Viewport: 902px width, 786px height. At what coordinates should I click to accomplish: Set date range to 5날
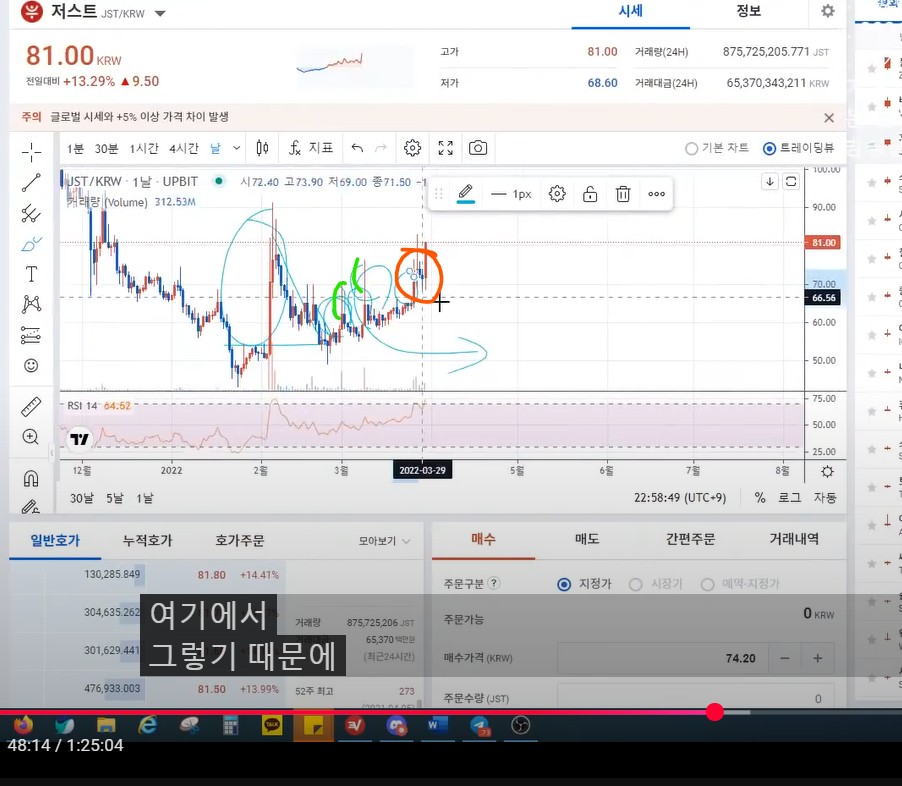[x=114, y=498]
